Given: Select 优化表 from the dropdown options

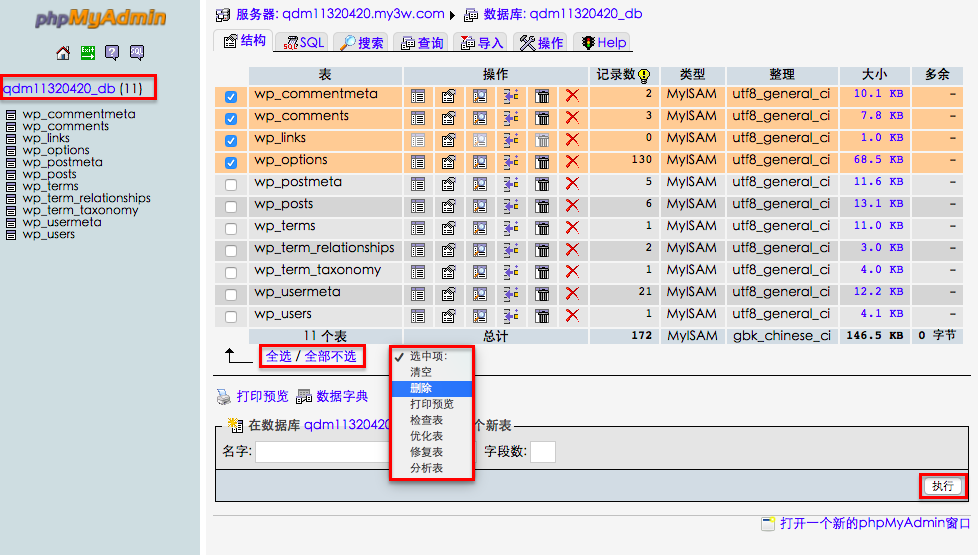Looking at the screenshot, I should point(426,436).
